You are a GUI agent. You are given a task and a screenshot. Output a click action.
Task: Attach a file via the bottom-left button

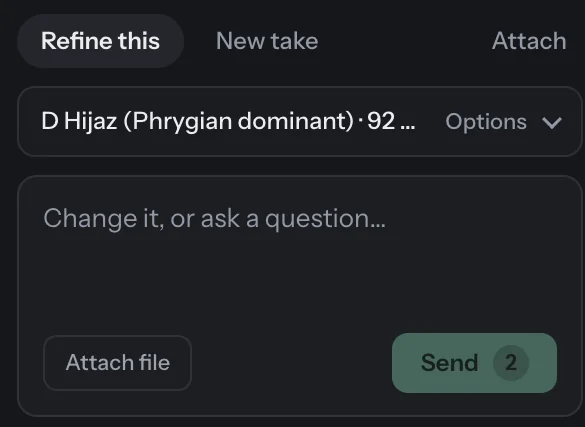click(x=118, y=362)
